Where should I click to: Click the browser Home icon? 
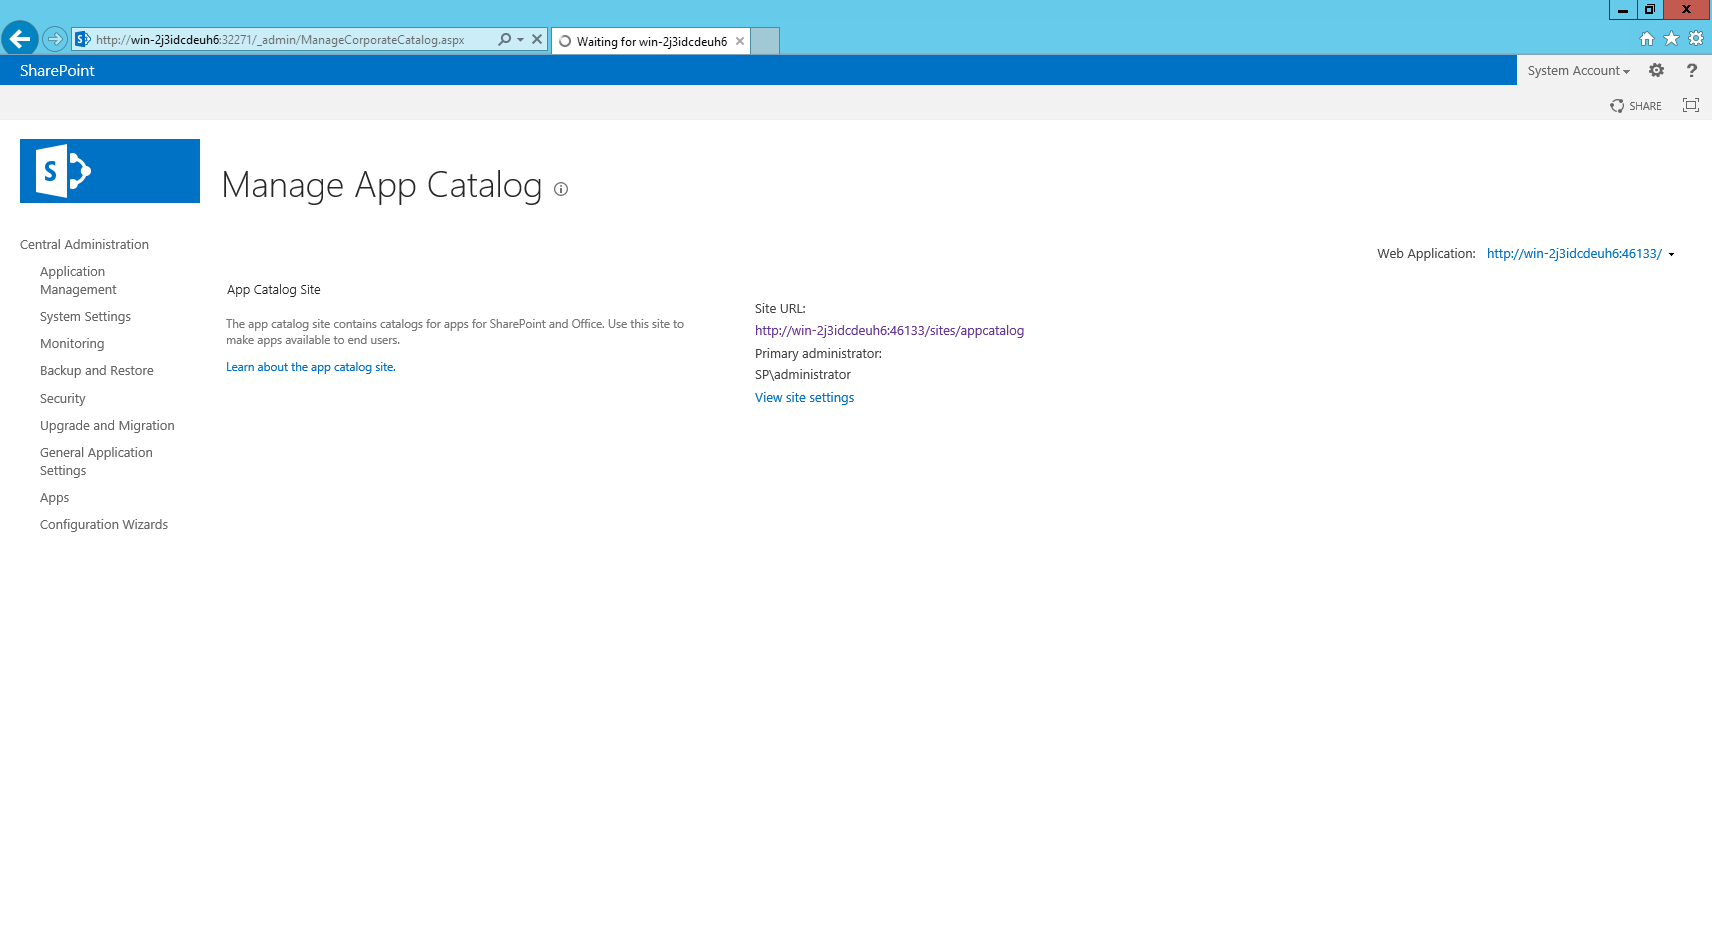pos(1647,39)
